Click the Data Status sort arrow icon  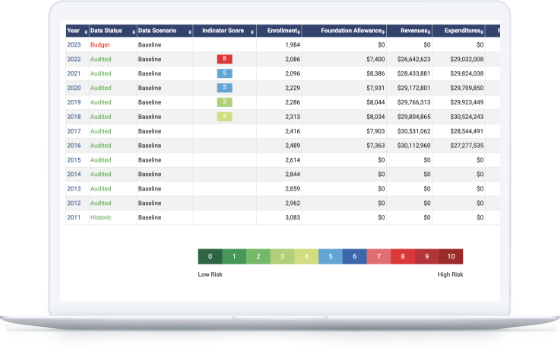click(x=134, y=32)
